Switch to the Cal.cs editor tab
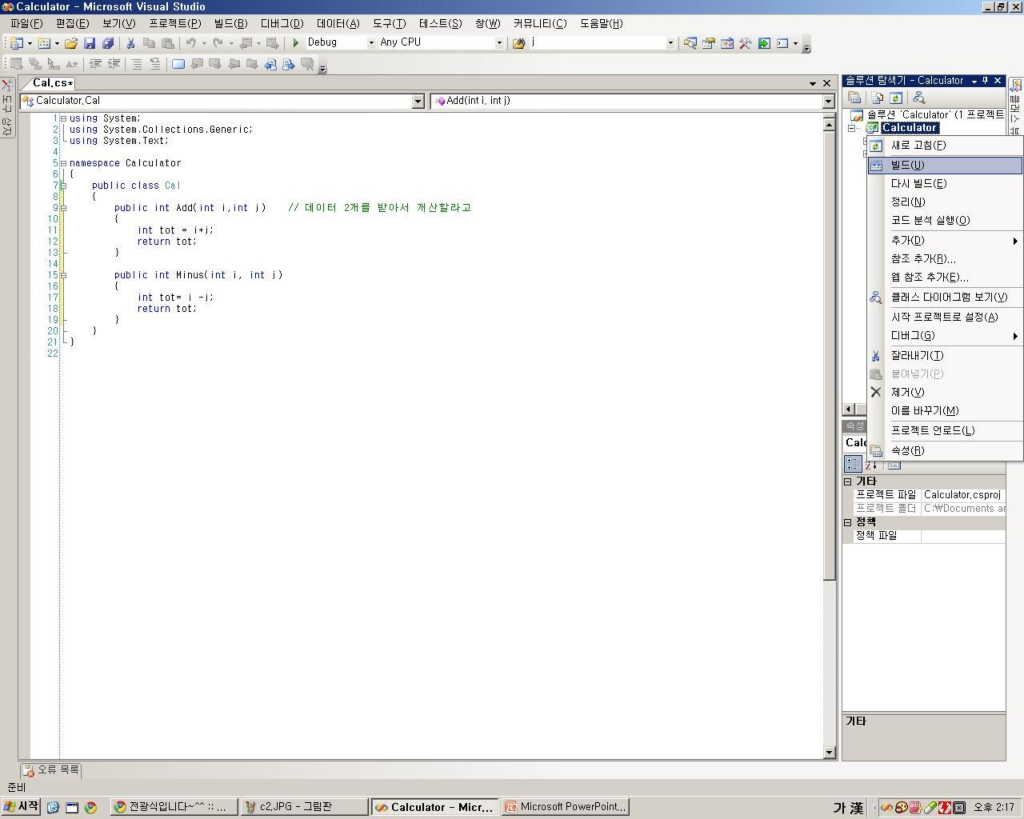1024x819 pixels. point(52,83)
